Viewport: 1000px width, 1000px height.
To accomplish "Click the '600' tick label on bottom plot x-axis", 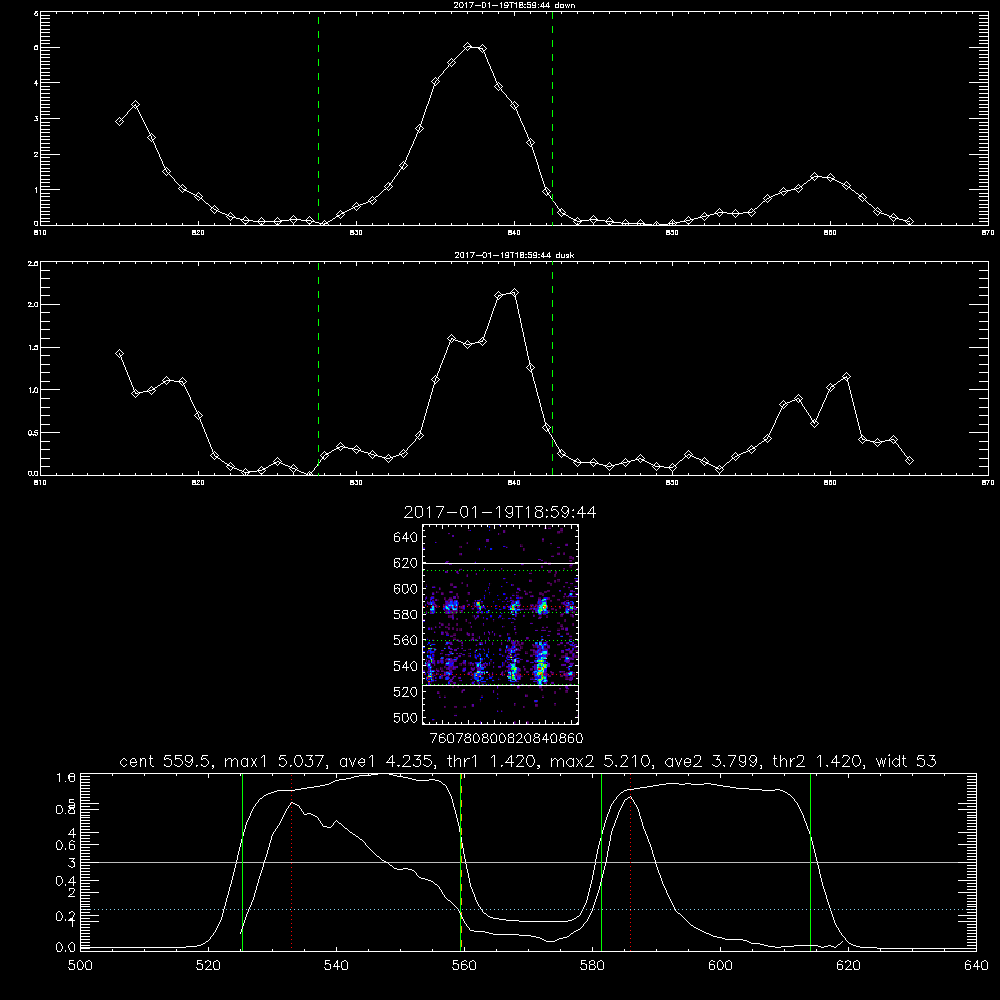I will point(721,966).
